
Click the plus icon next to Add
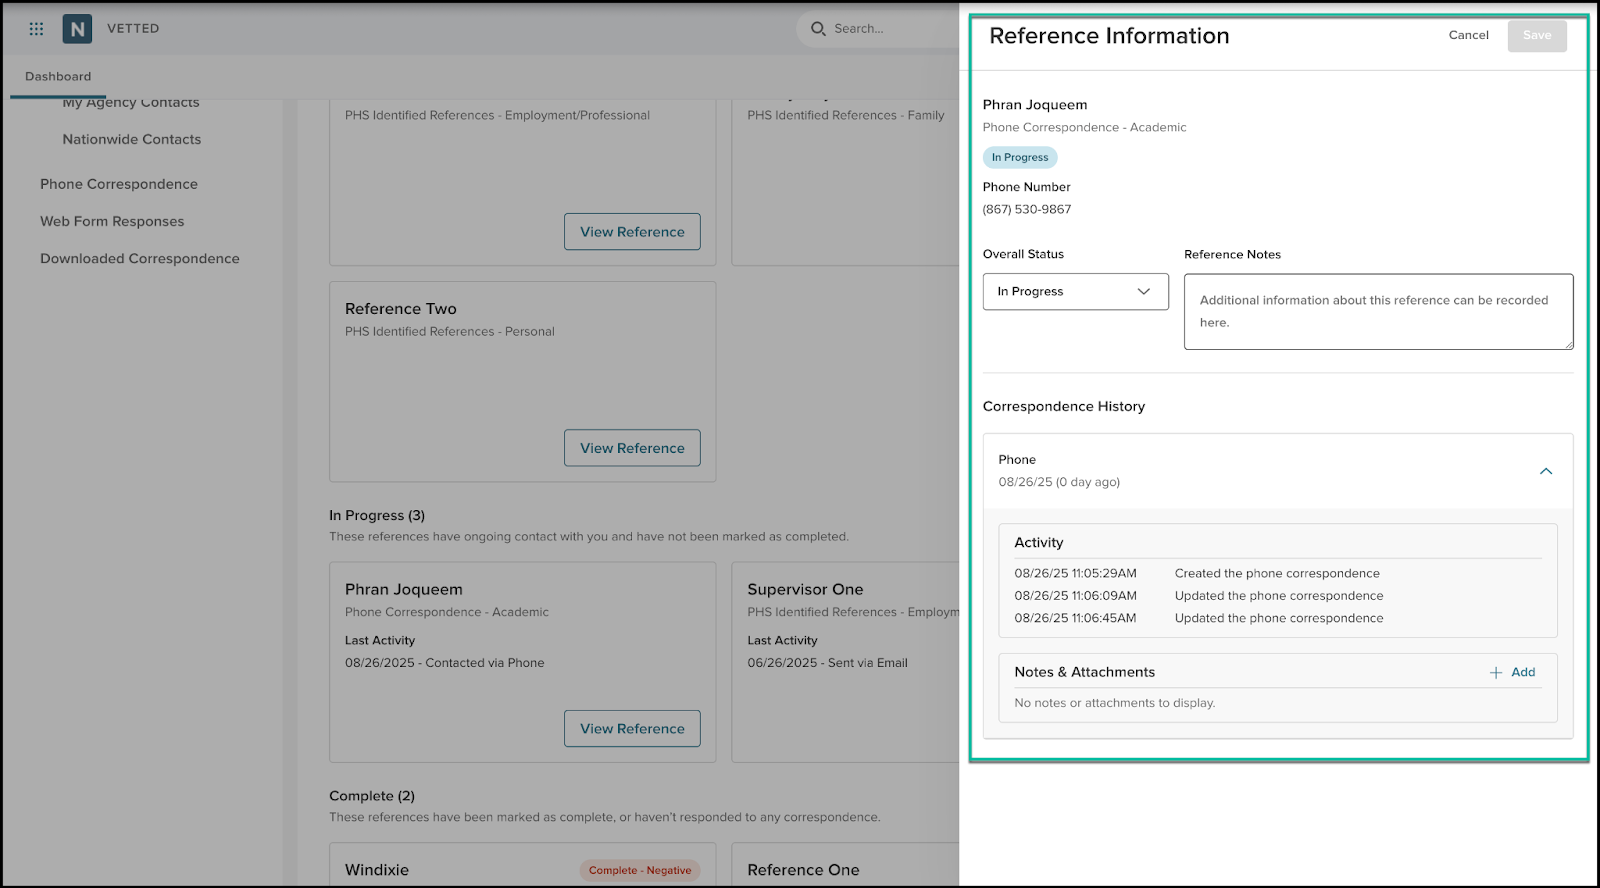1496,673
